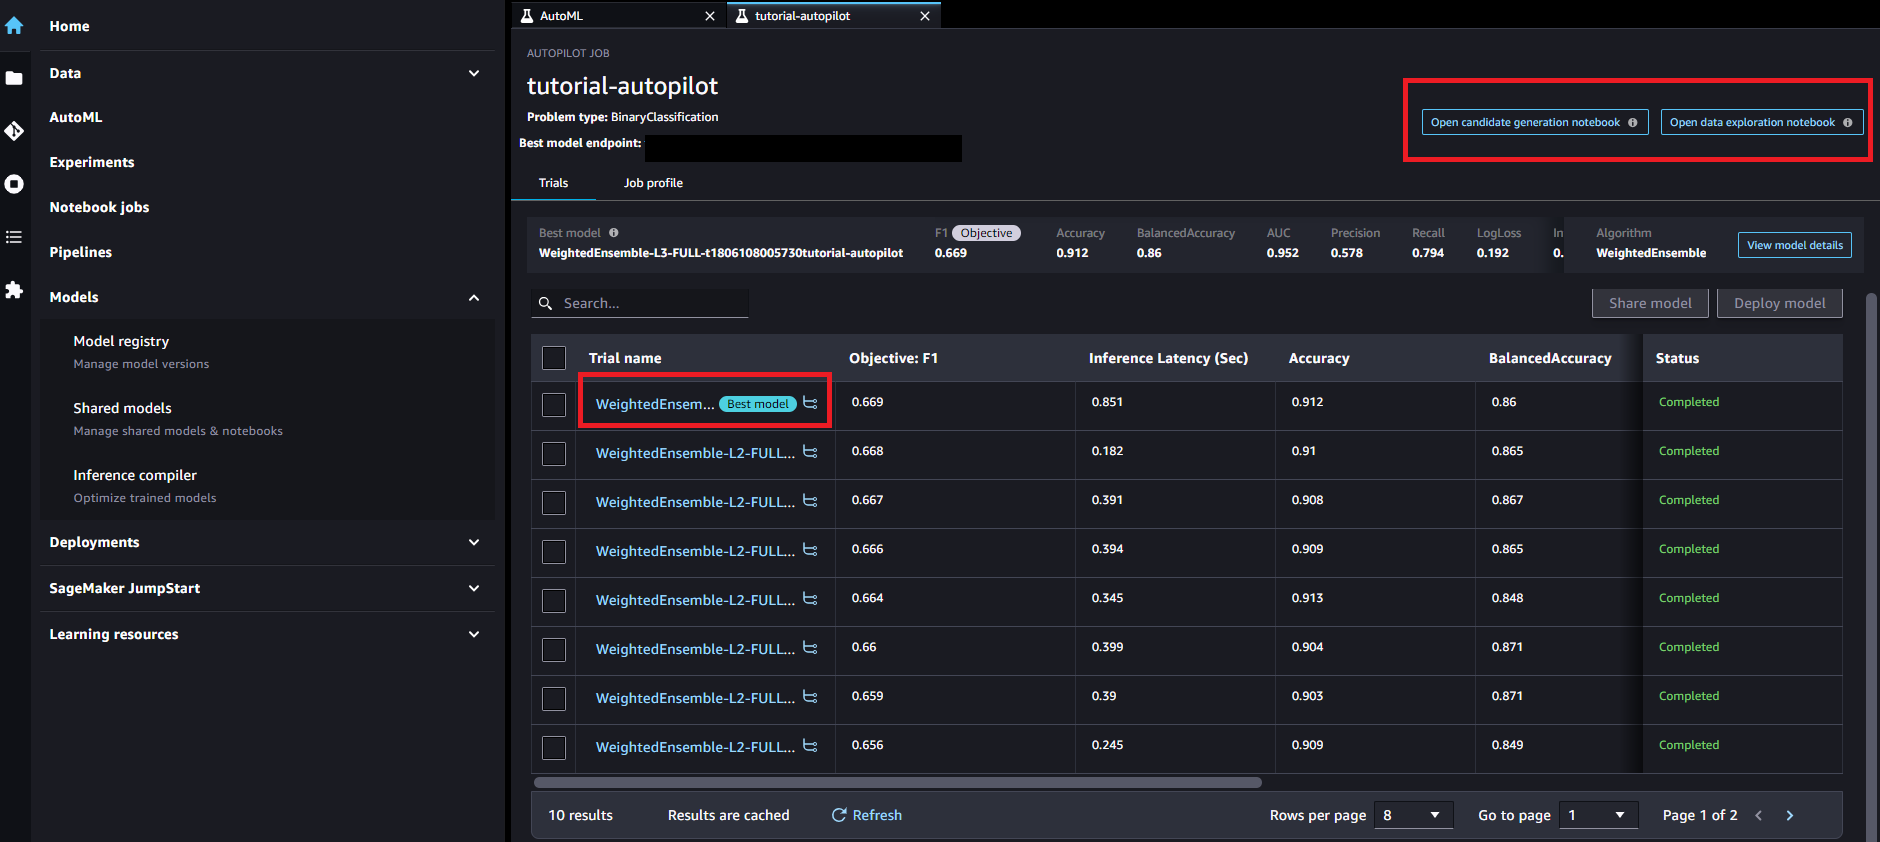The width and height of the screenshot is (1880, 842).
Task: Click info icon on candidate generation notebook button
Action: (1633, 123)
